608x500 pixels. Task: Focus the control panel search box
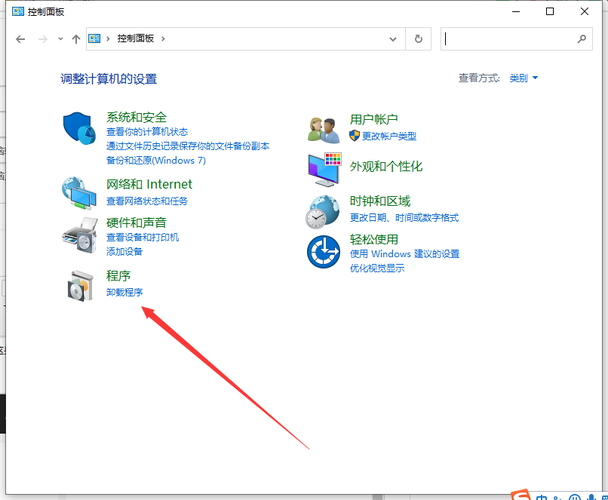click(516, 39)
